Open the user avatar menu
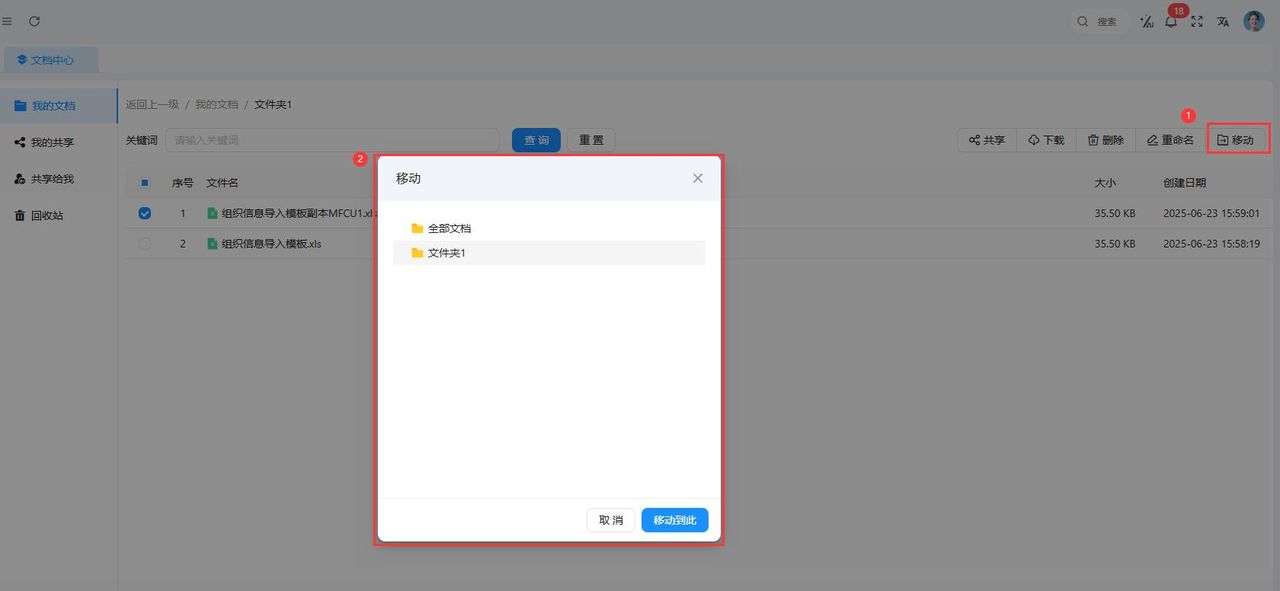This screenshot has width=1280, height=591. point(1254,21)
